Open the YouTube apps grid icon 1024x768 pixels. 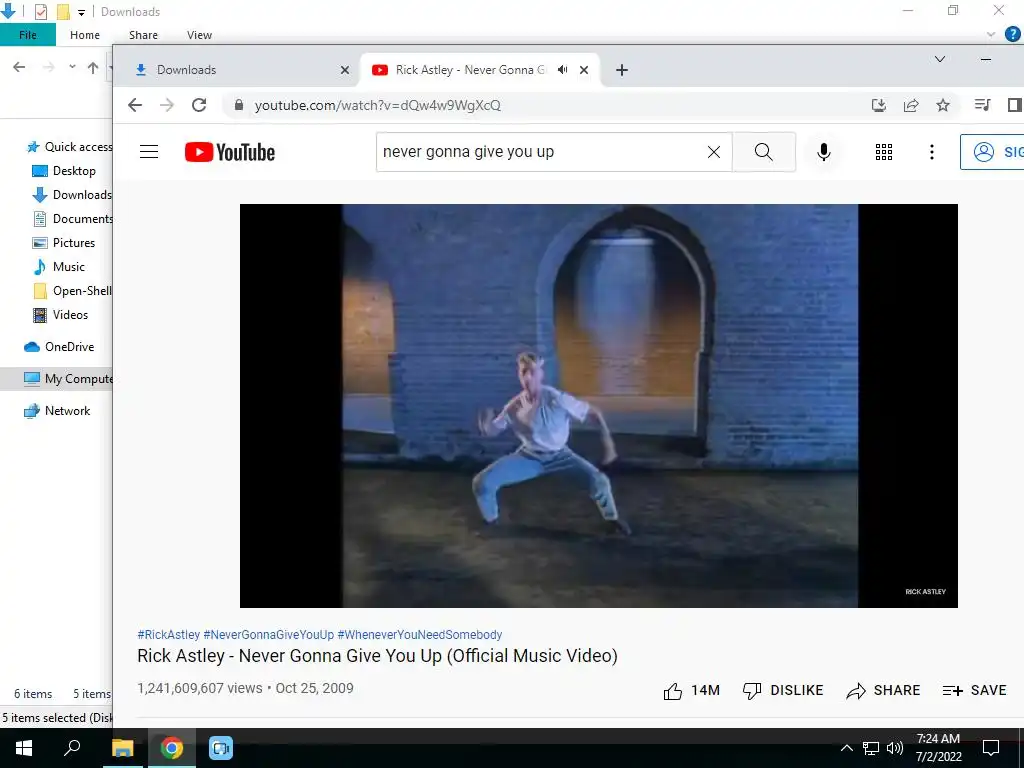884,152
